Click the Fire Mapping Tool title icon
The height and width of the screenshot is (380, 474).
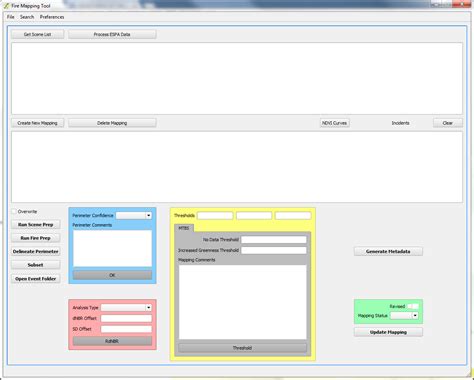pyautogui.click(x=6, y=6)
